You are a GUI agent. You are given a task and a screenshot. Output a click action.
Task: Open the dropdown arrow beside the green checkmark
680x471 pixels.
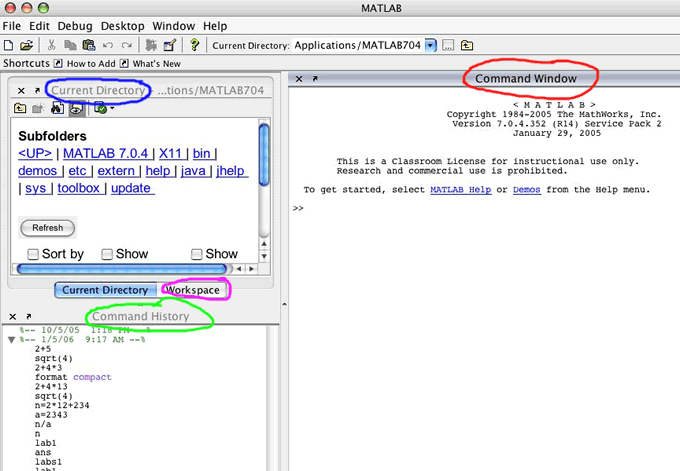tap(112, 108)
